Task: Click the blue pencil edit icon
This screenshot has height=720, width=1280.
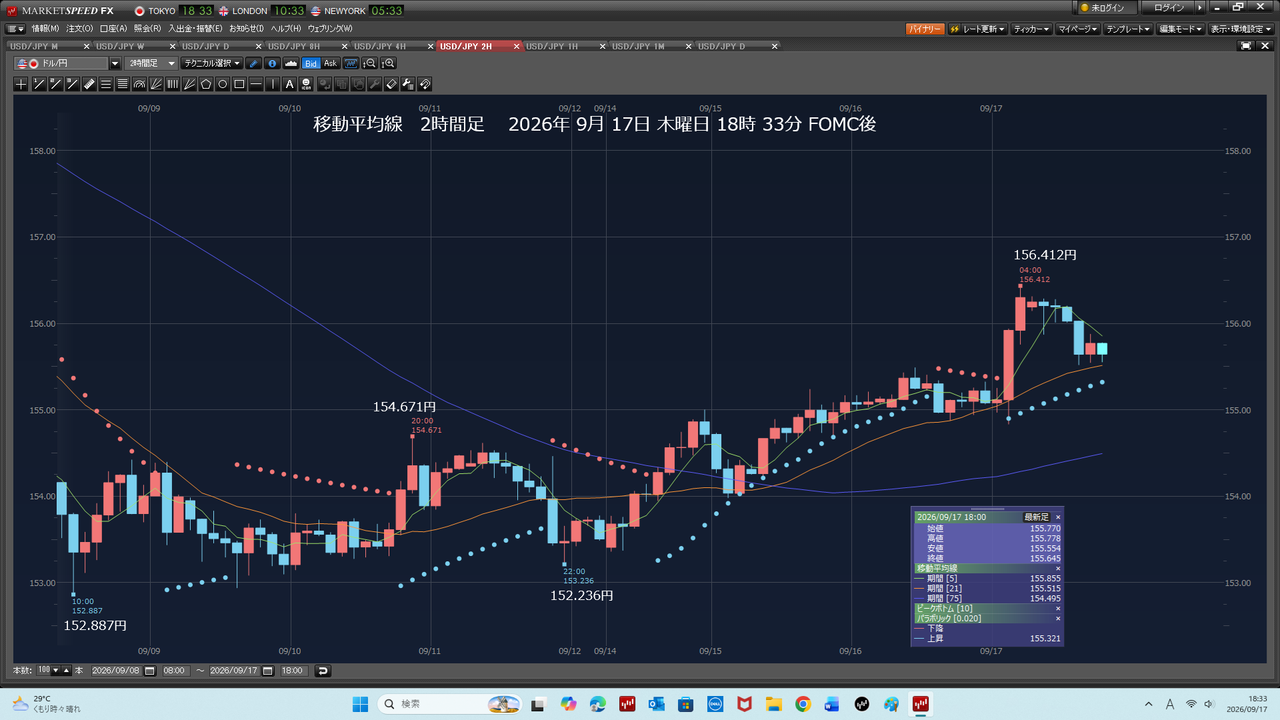Action: coord(253,63)
